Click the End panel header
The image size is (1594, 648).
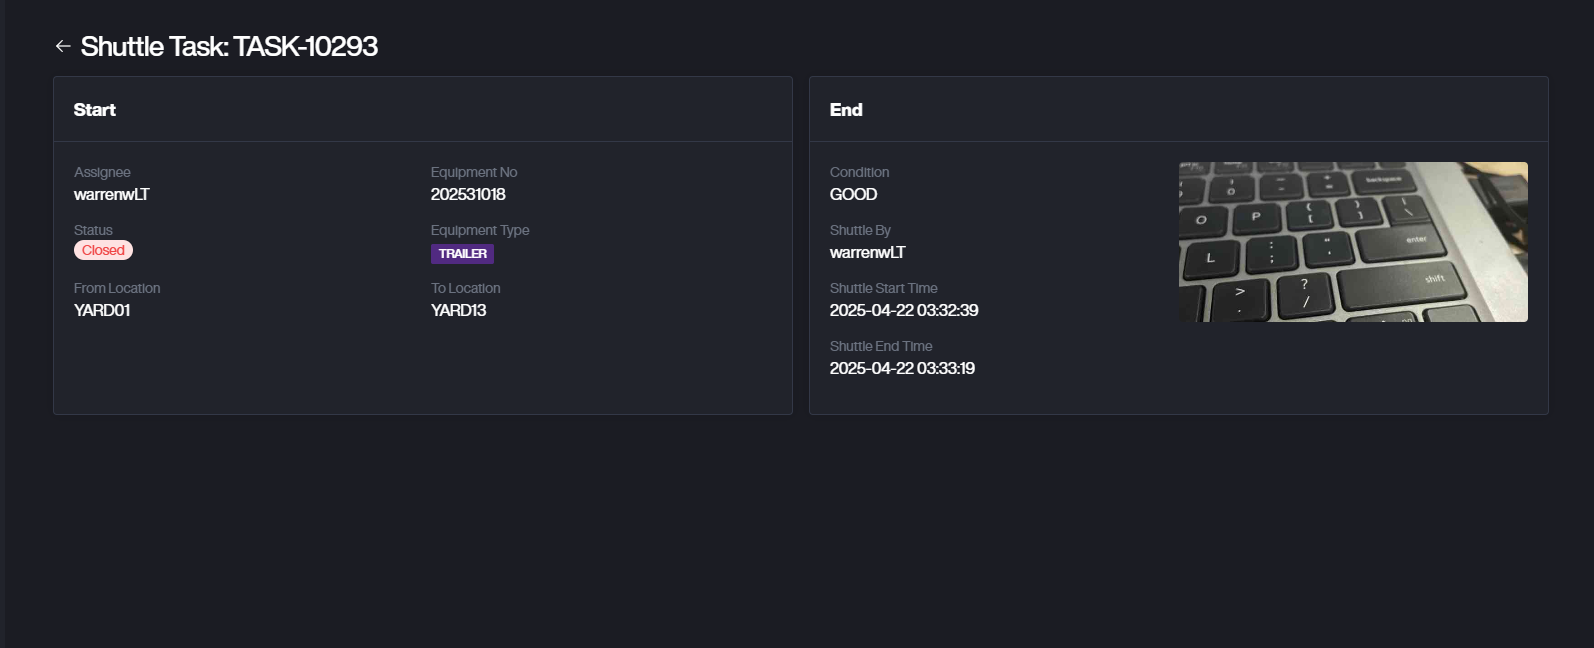tap(846, 110)
